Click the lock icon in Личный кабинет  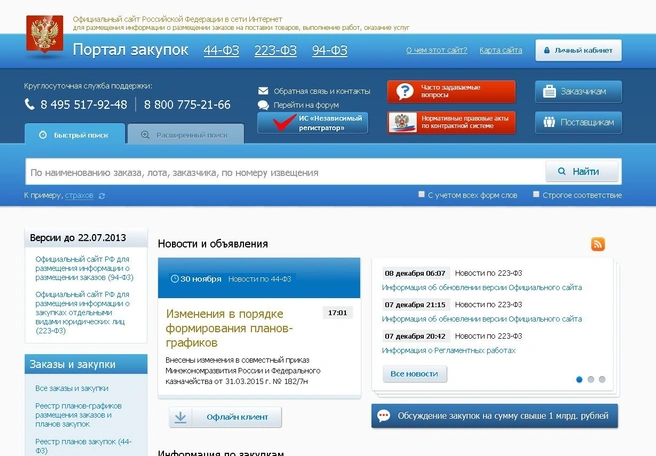546,50
